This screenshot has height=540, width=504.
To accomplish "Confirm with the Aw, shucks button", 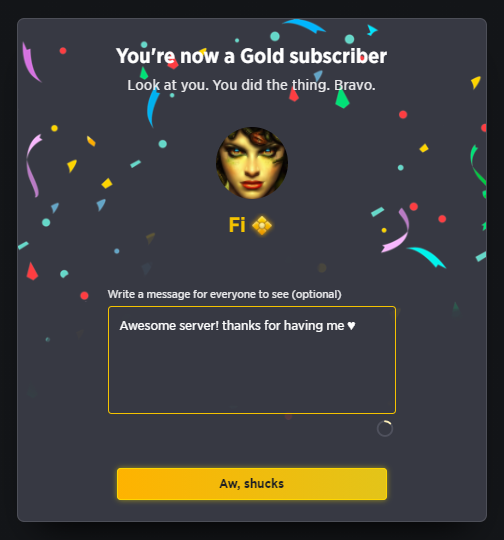I will click(x=252, y=484).
